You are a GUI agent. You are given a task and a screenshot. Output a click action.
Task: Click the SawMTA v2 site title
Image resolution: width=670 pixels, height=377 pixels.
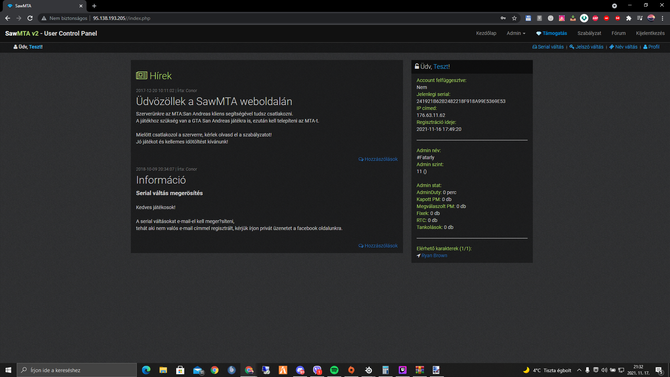51,33
